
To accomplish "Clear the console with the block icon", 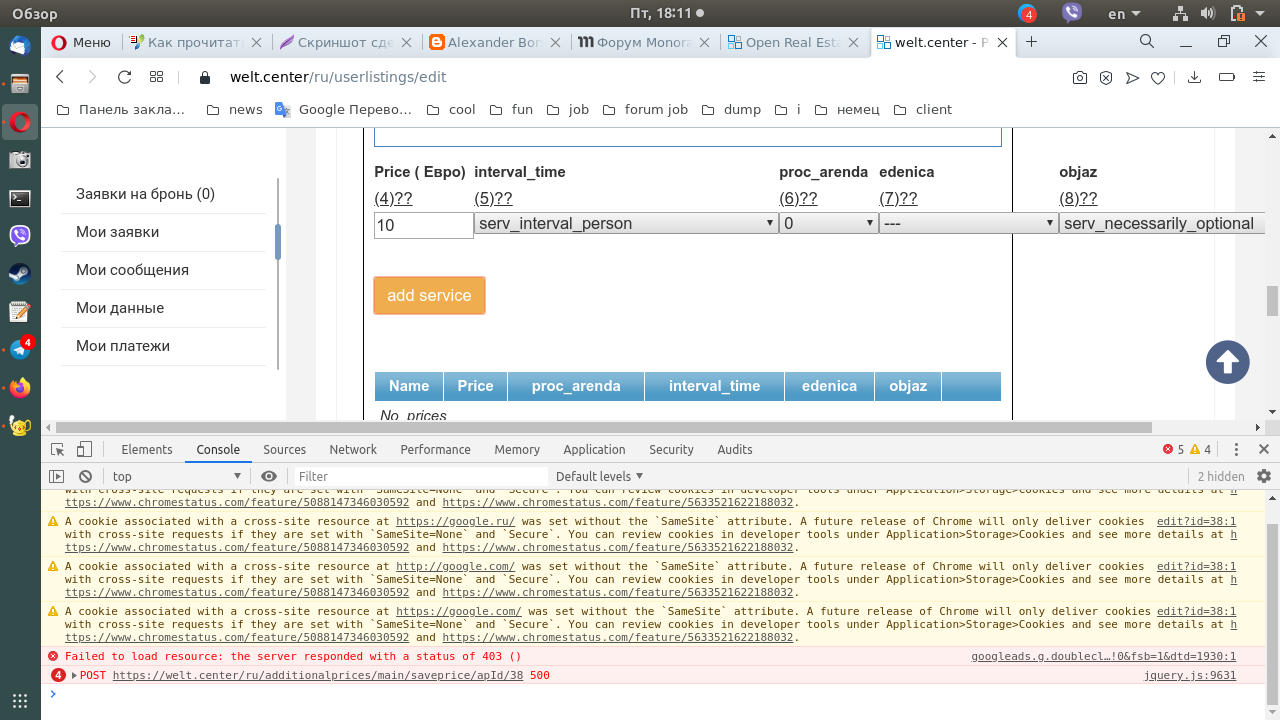I will pyautogui.click(x=86, y=477).
